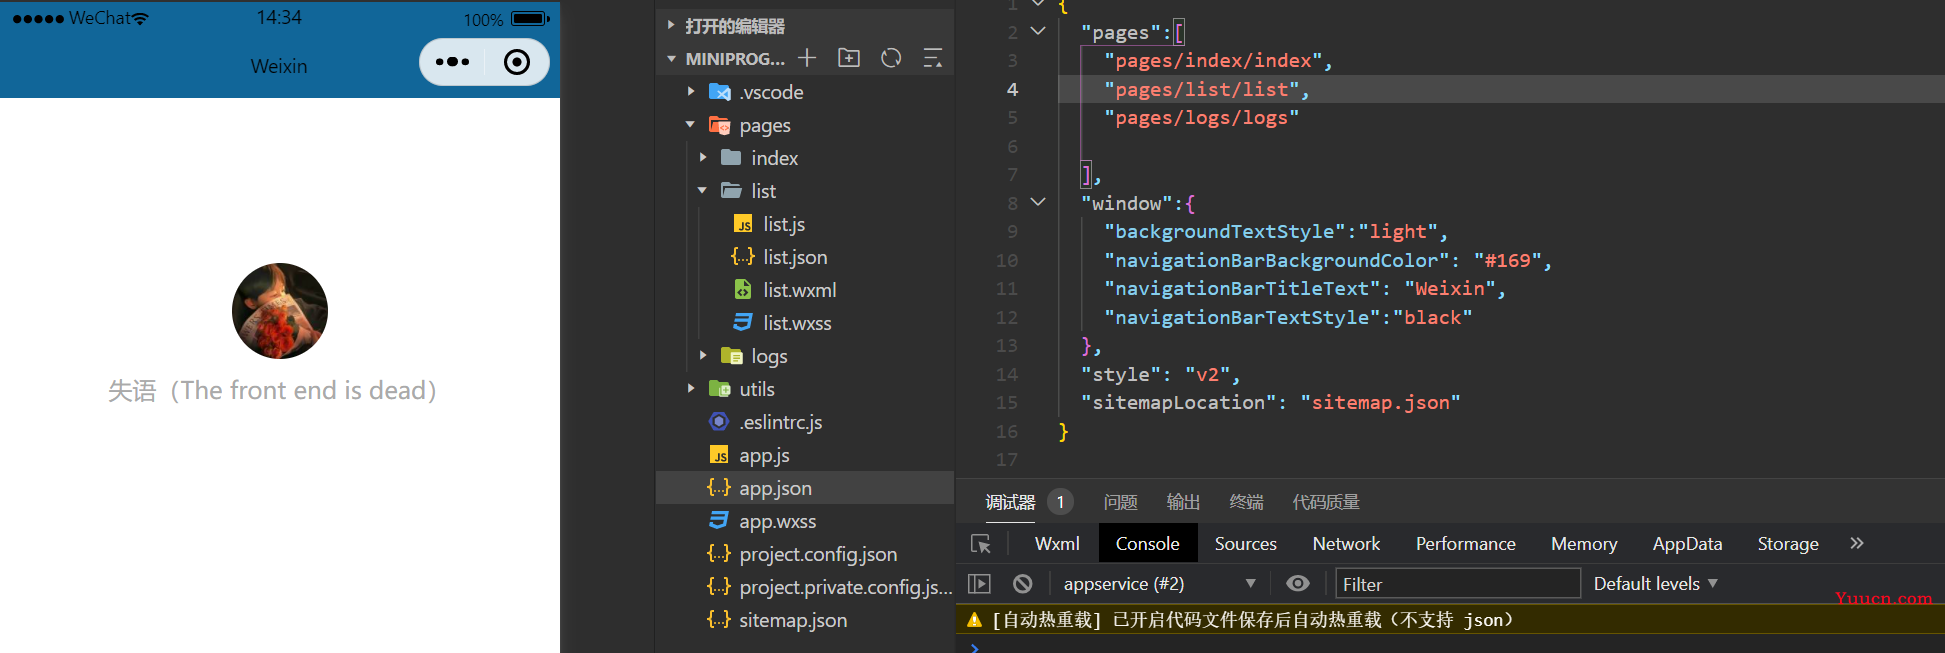This screenshot has height=653, width=1945.
Task: Switch to the 终端 panel tab
Action: [1246, 502]
